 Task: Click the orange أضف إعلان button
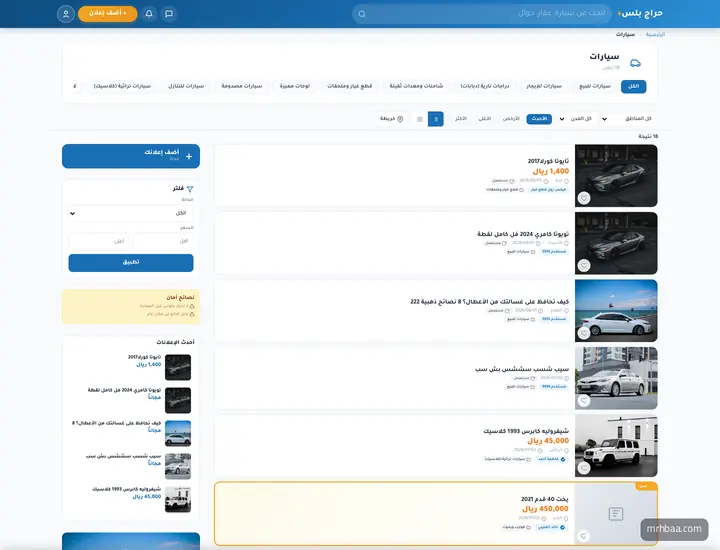107,14
